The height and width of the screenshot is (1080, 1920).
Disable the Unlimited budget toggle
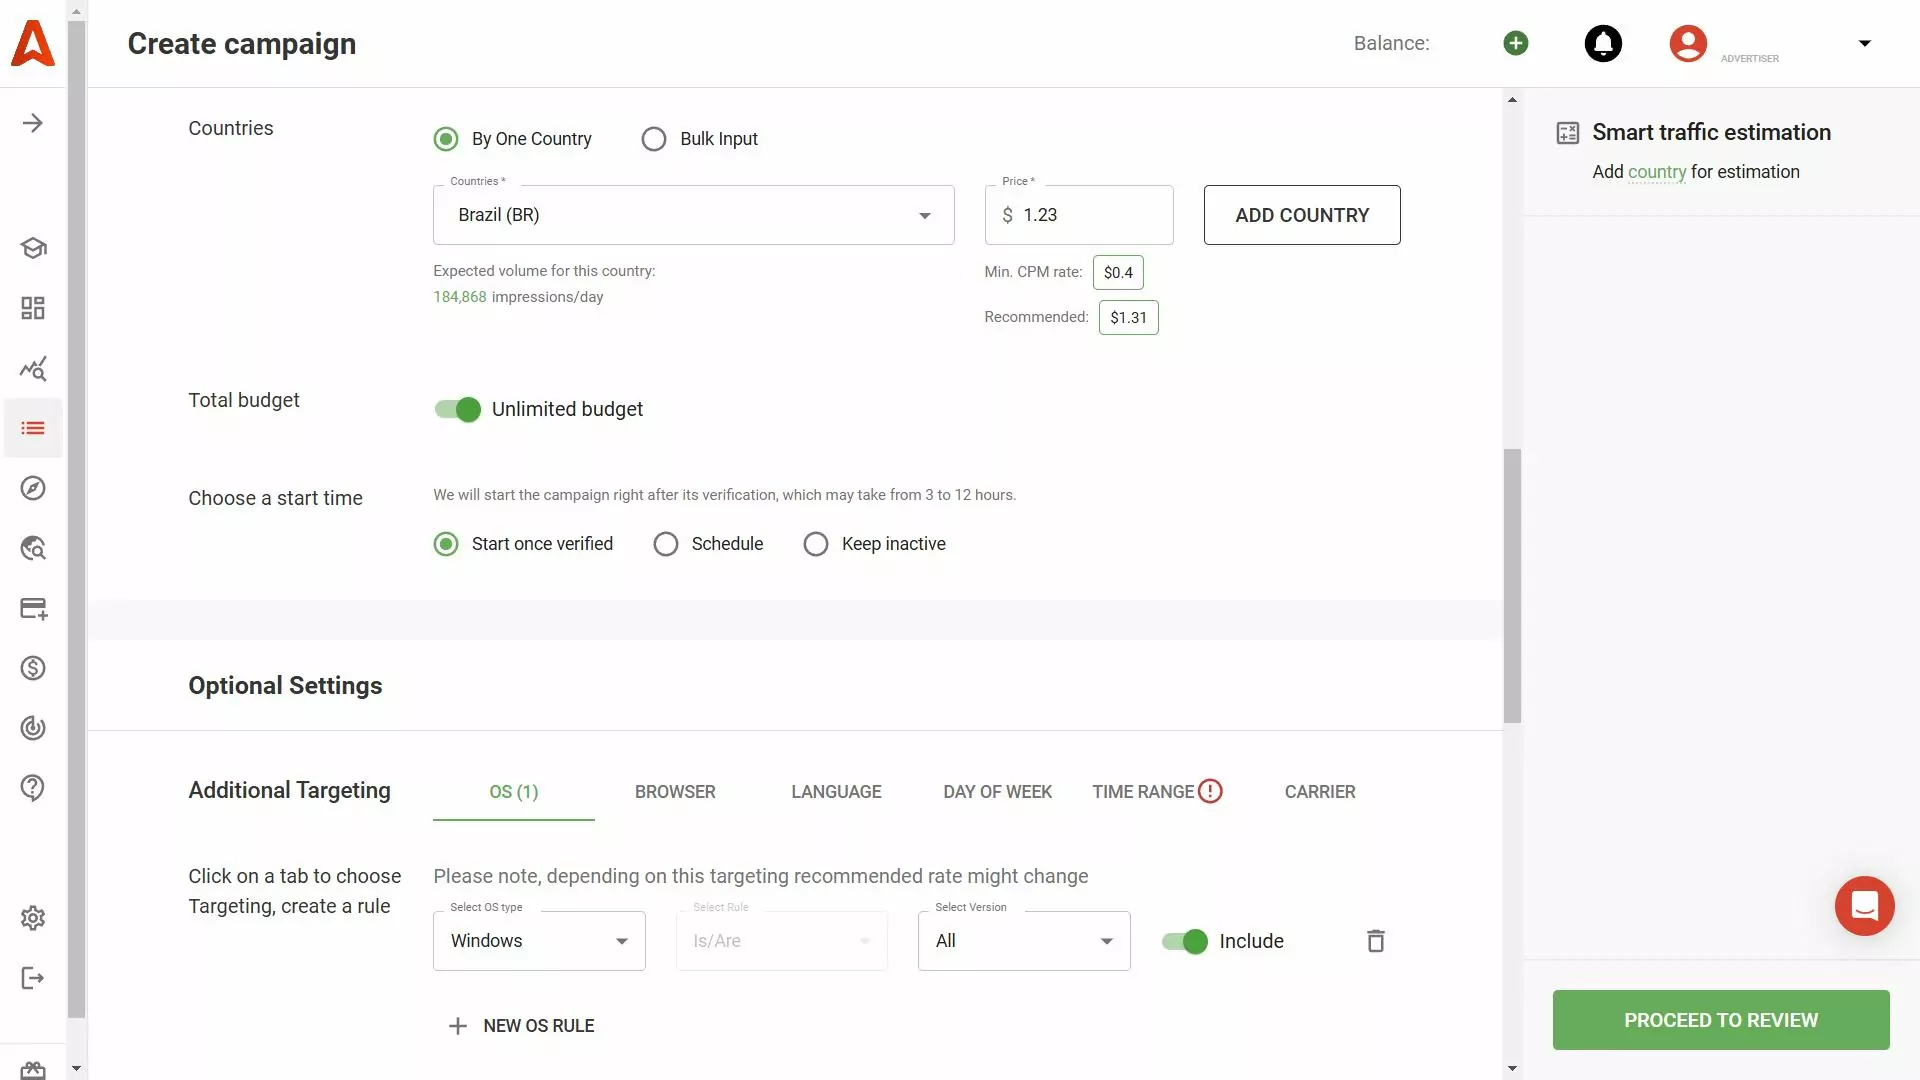pos(458,409)
